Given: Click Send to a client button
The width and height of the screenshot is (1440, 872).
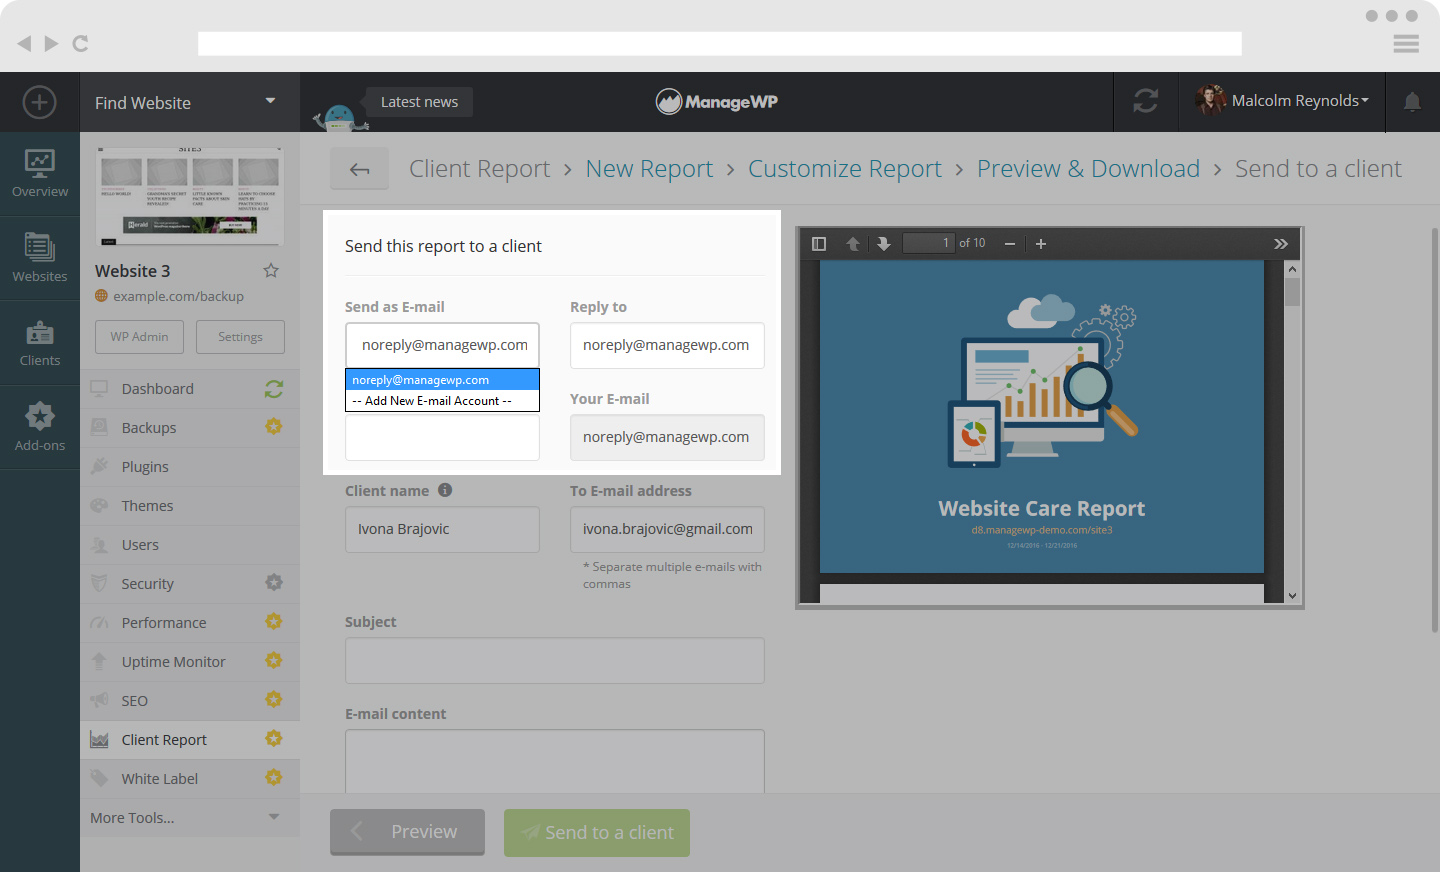Looking at the screenshot, I should (x=597, y=833).
